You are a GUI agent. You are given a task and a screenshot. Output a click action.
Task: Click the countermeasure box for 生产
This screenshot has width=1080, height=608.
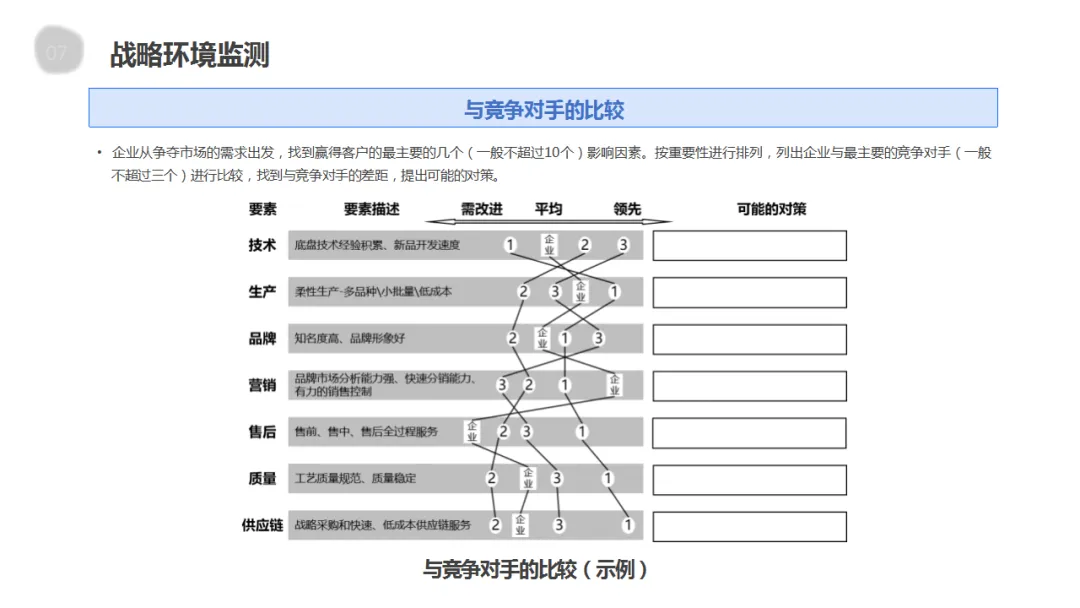coord(749,293)
